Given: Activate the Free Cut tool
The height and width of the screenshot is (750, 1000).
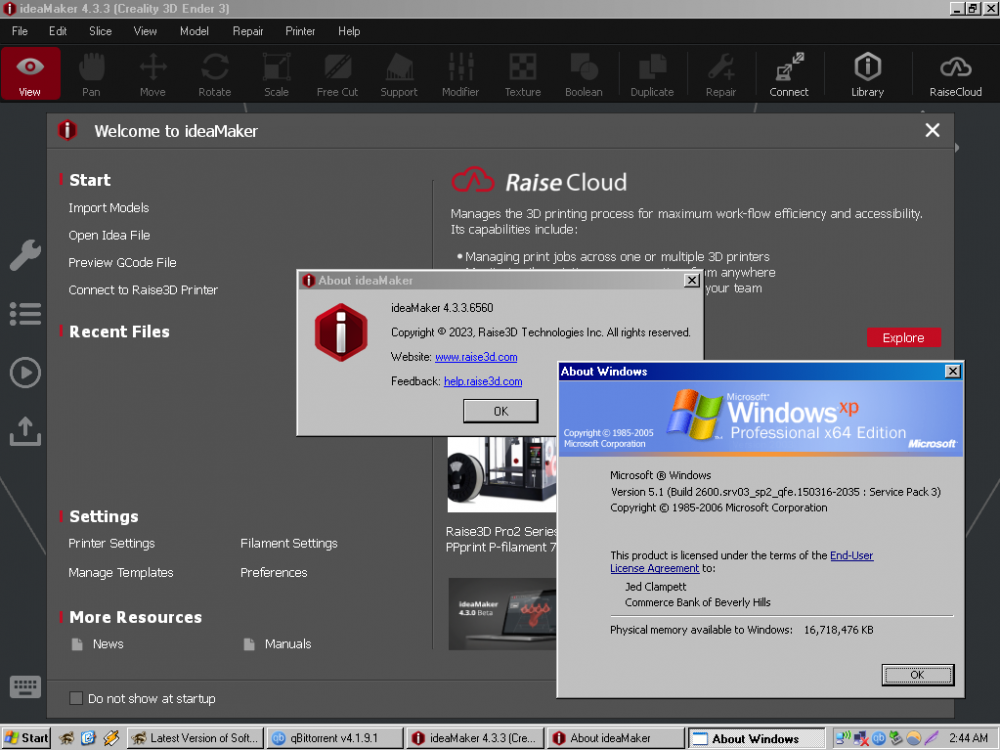Looking at the screenshot, I should click(337, 73).
